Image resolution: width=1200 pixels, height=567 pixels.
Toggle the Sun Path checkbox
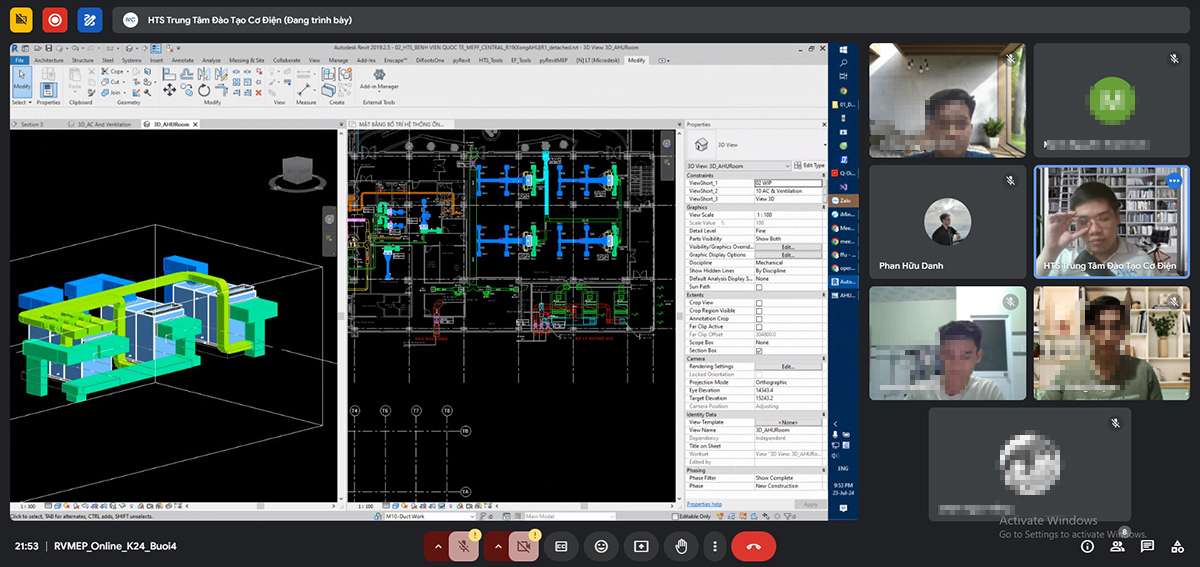pos(759,287)
